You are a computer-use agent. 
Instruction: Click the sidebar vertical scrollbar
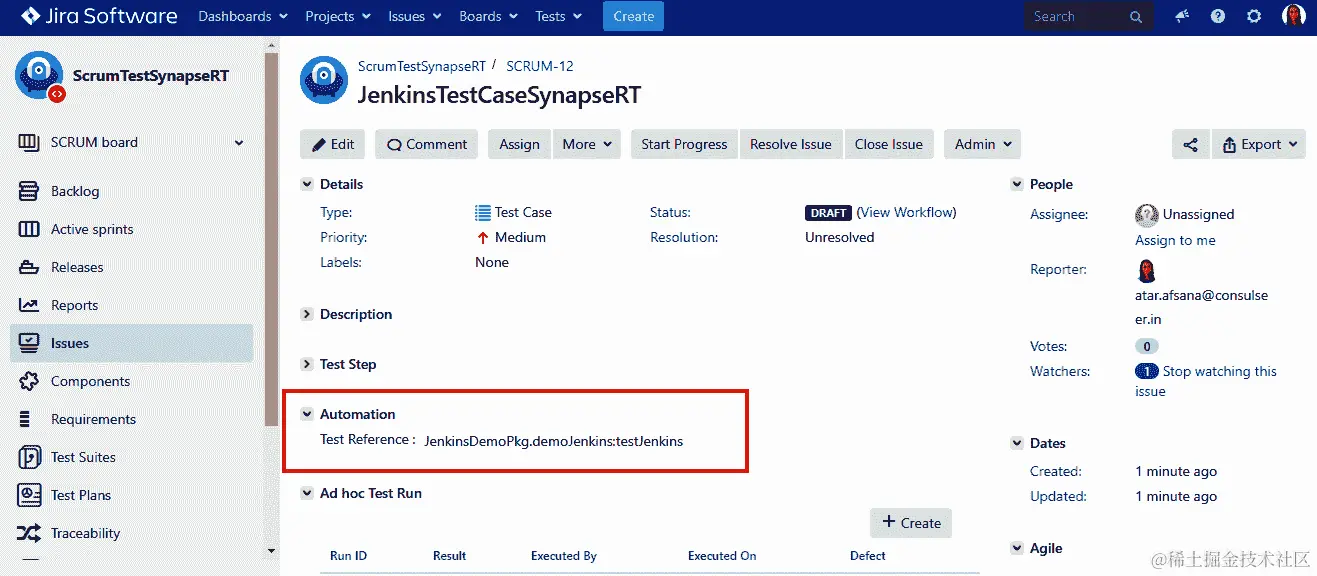271,240
